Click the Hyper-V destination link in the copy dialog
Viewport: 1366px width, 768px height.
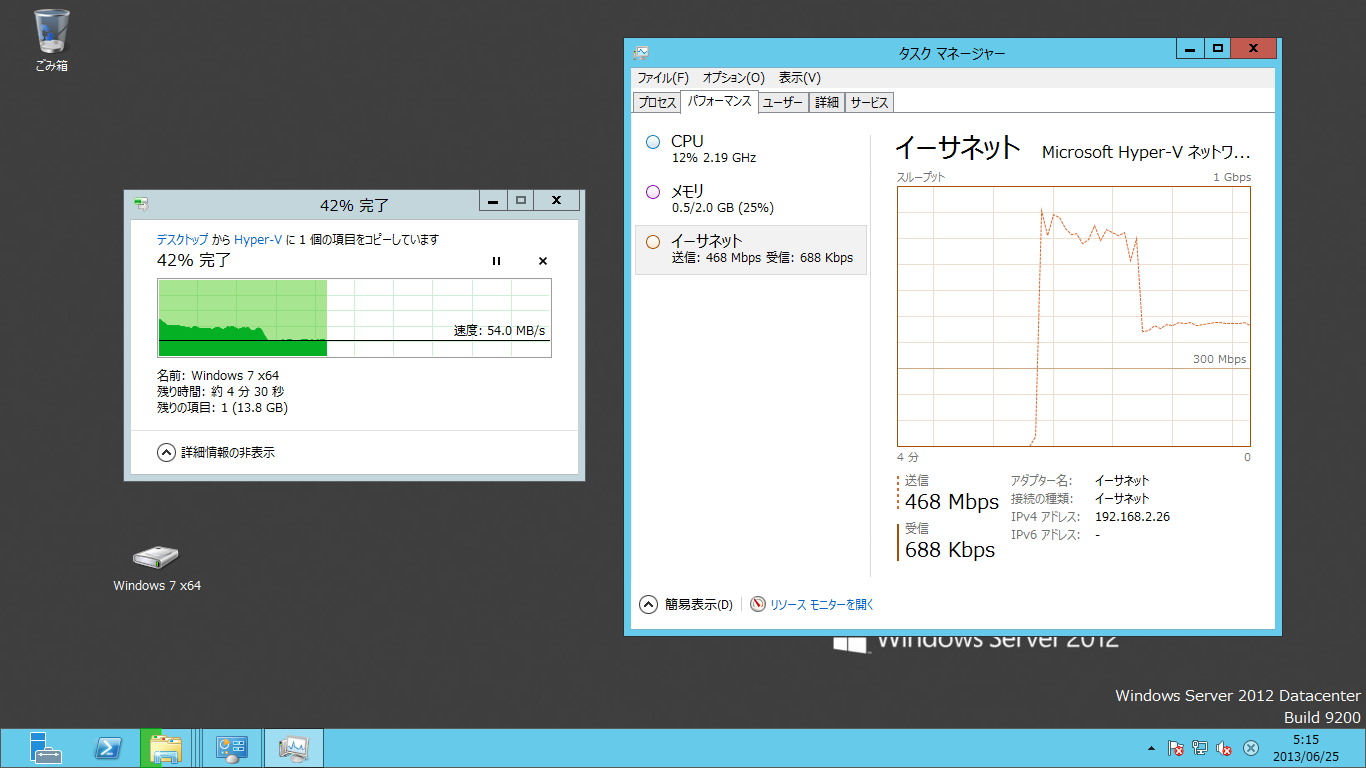tap(258, 240)
